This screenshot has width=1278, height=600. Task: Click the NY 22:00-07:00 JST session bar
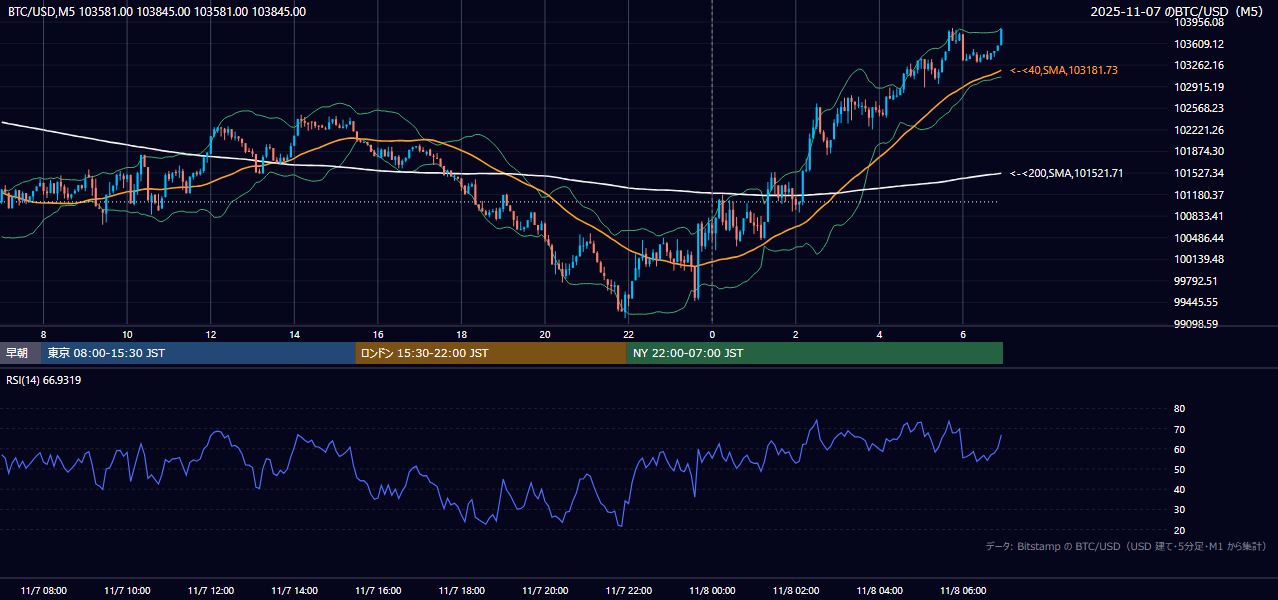815,353
